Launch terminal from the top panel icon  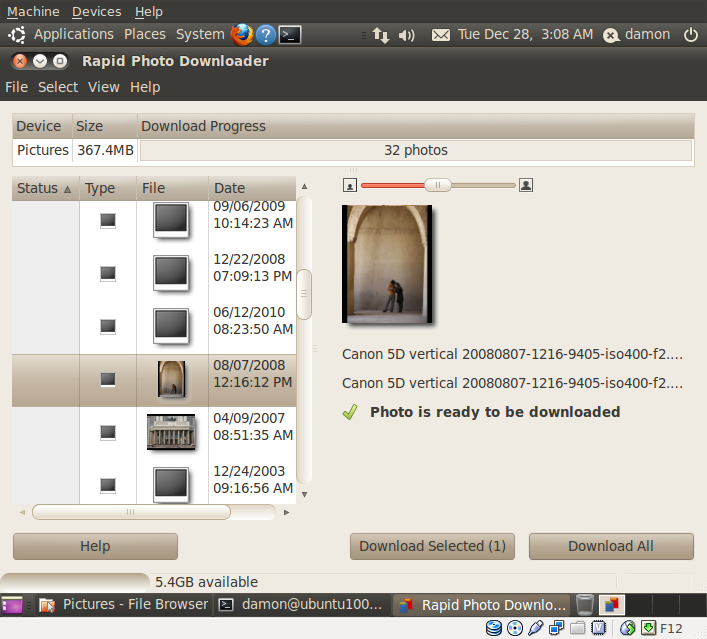coord(290,35)
